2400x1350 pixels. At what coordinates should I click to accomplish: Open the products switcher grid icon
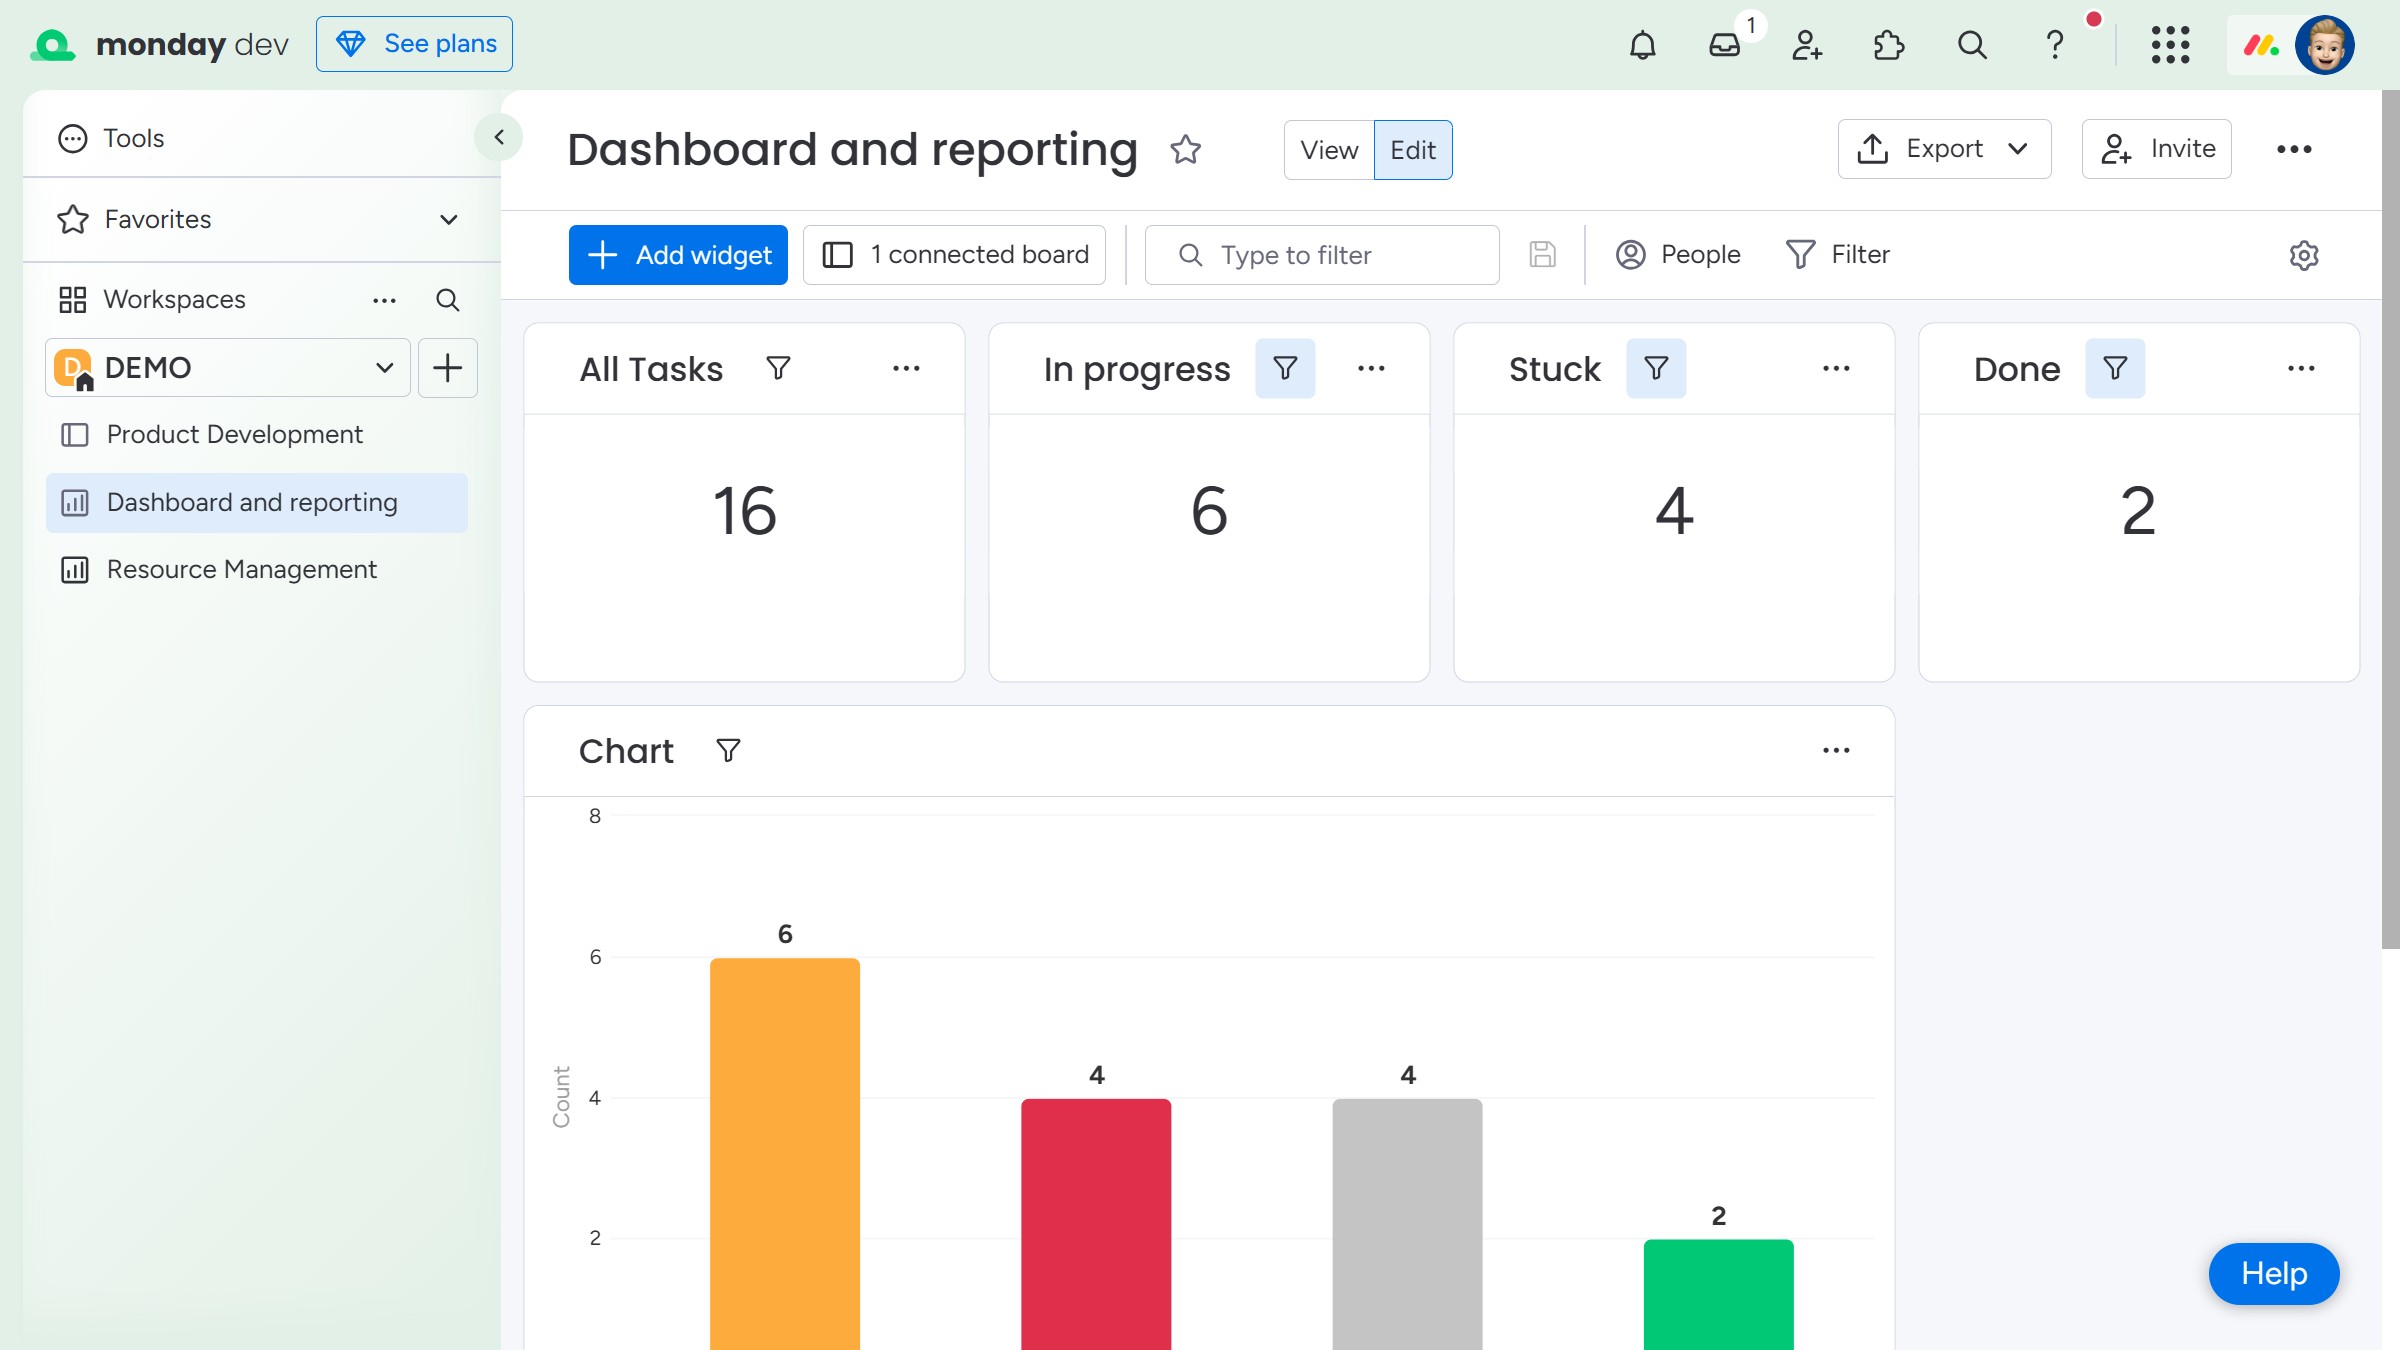(x=2170, y=45)
